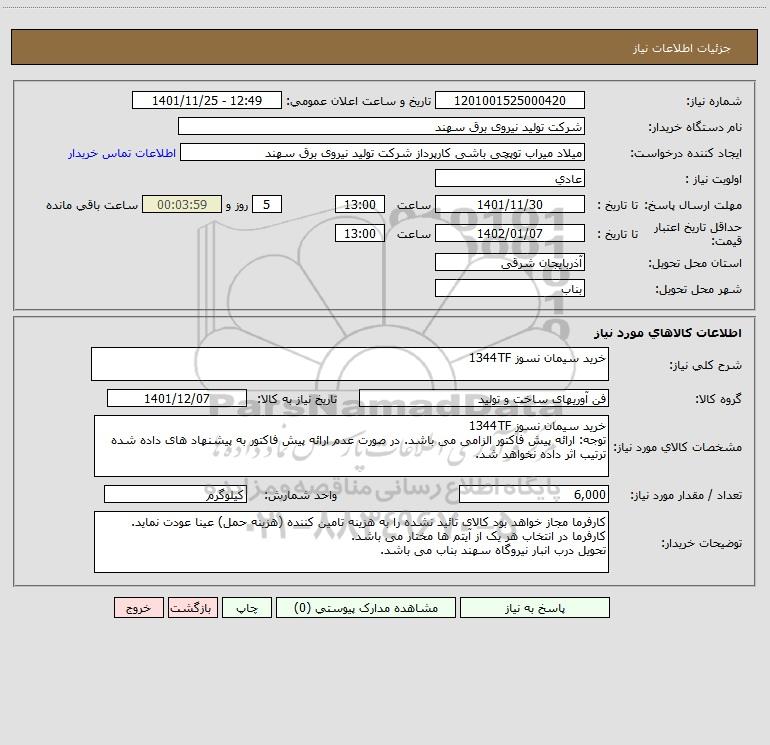Click the remaining time countdown 00:03:59
The height and width of the screenshot is (745, 770).
[182, 204]
